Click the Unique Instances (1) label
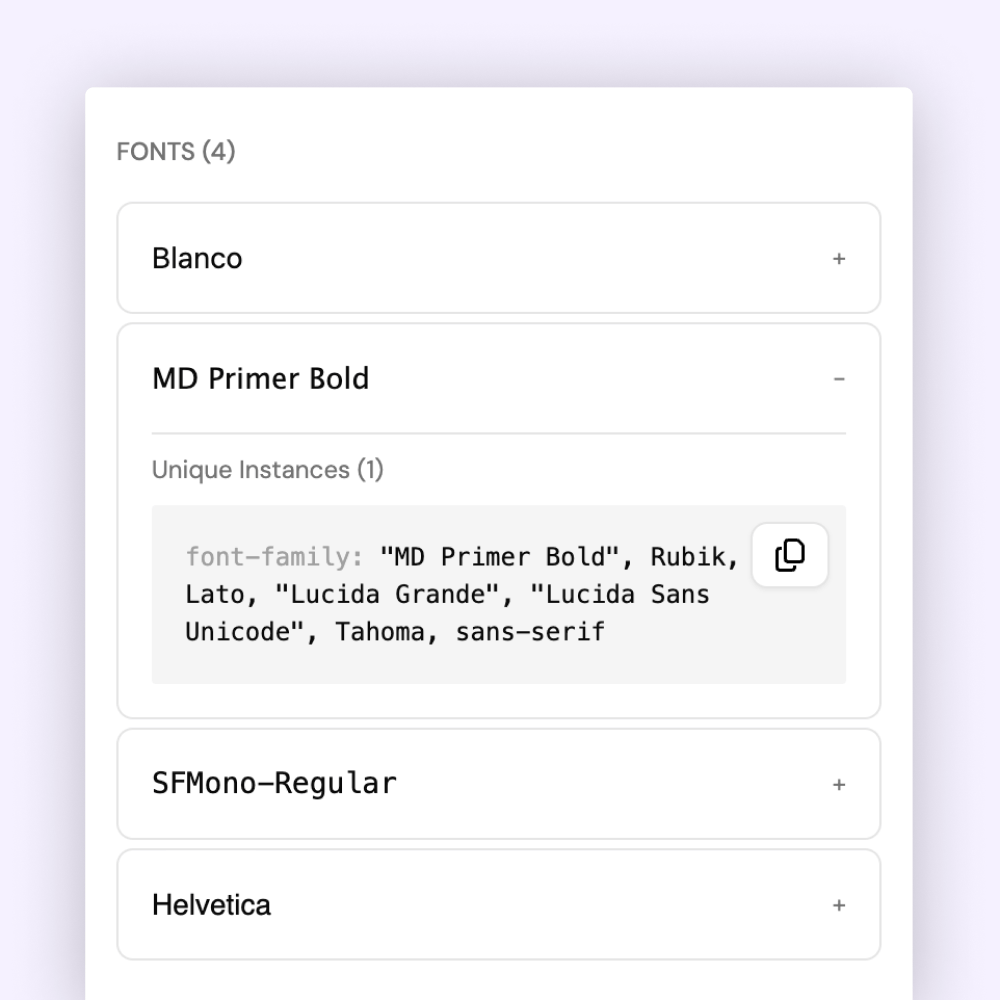The image size is (1000, 1000). [268, 469]
